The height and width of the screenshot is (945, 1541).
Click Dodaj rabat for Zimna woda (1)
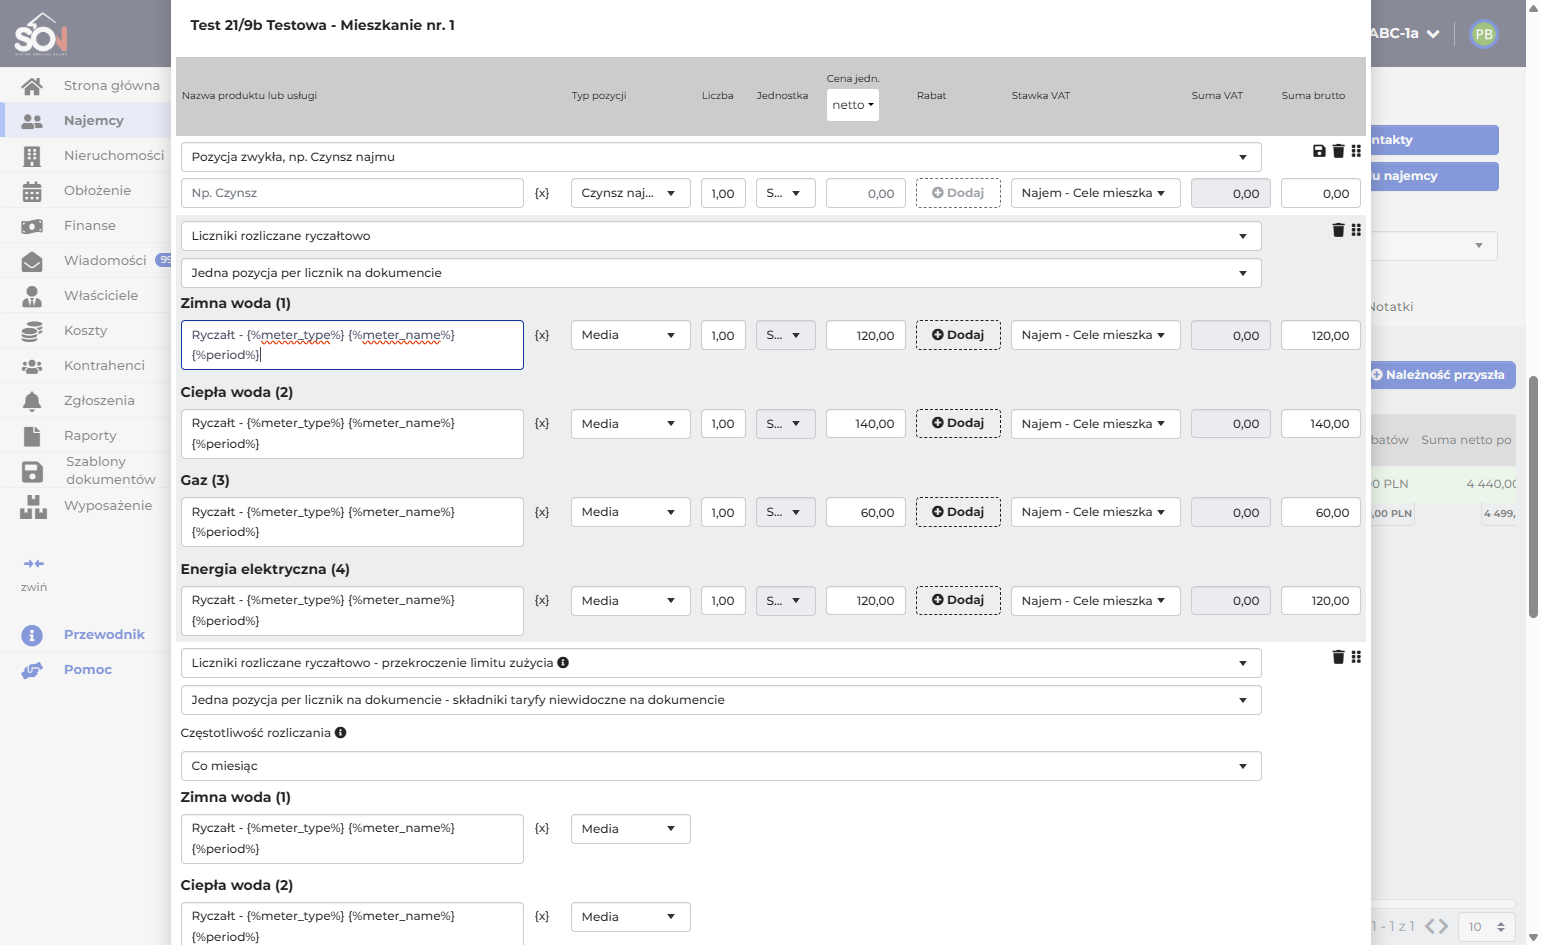pos(958,335)
